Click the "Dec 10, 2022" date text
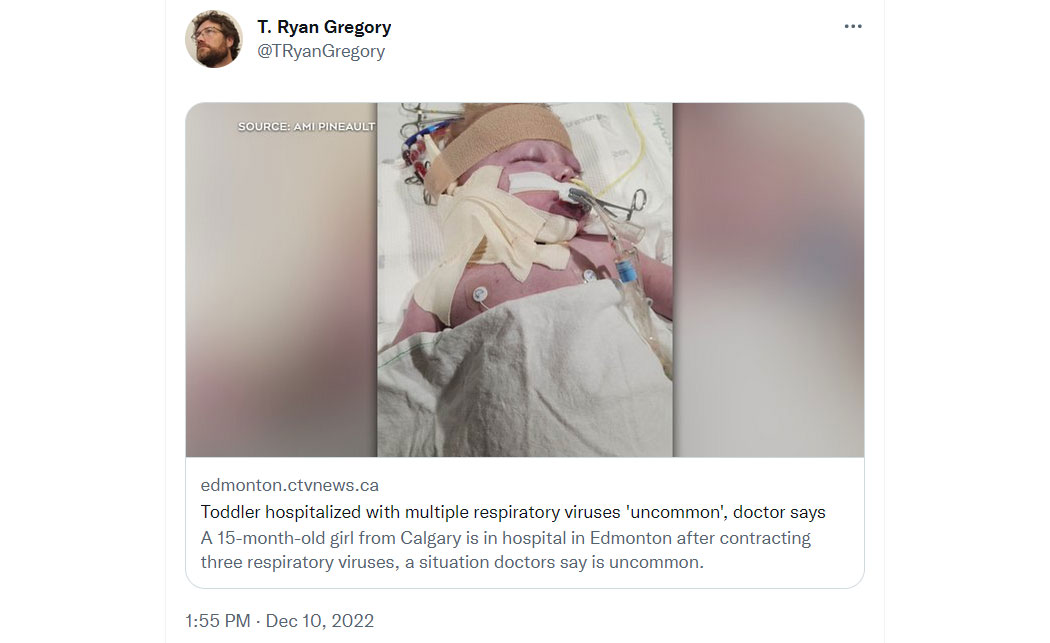Viewport: 1050px width, 643px height. (319, 621)
